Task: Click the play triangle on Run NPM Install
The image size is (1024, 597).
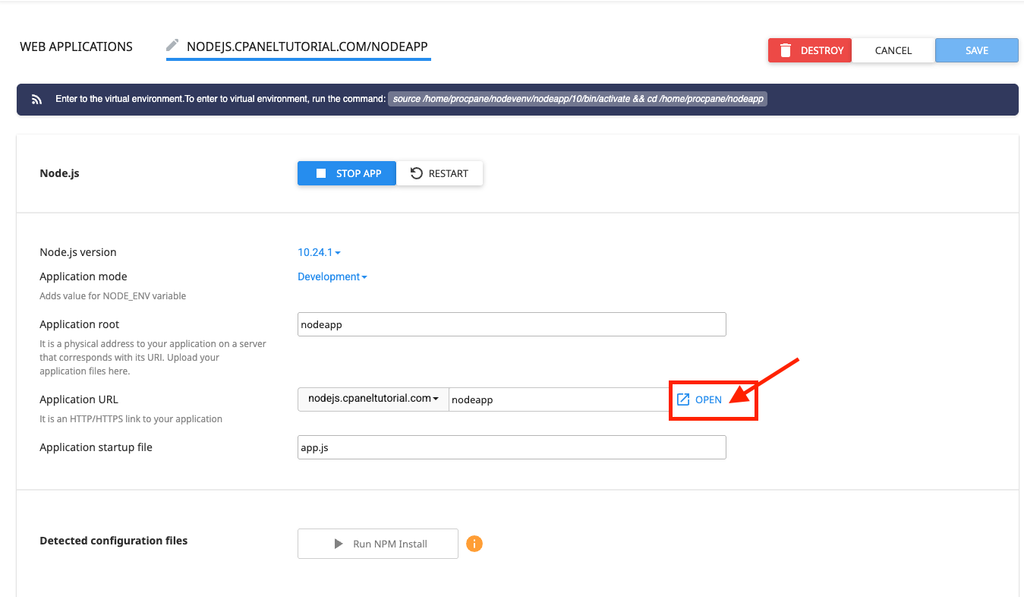Action: 338,543
